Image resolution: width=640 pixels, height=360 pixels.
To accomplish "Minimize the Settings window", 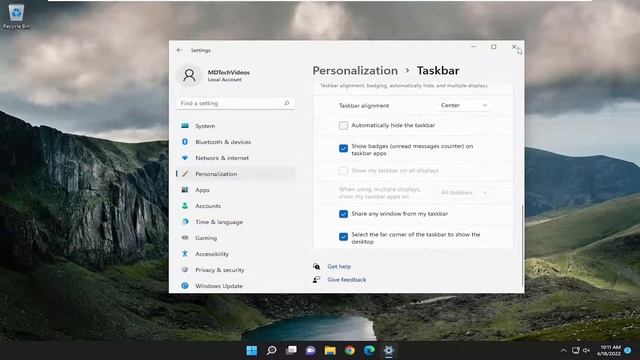I will tap(473, 47).
